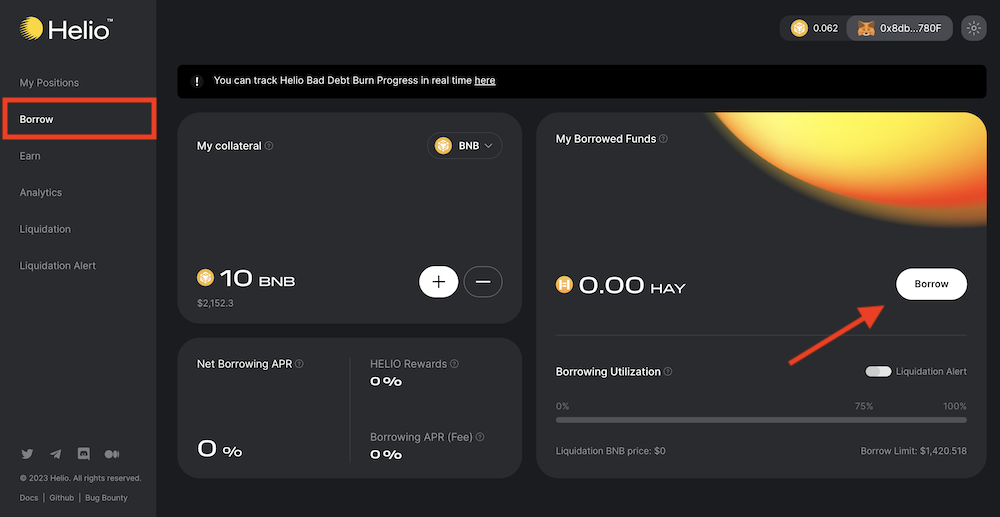The image size is (1000, 517).
Task: Open Helio's Twitter page icon
Action: tap(27, 454)
